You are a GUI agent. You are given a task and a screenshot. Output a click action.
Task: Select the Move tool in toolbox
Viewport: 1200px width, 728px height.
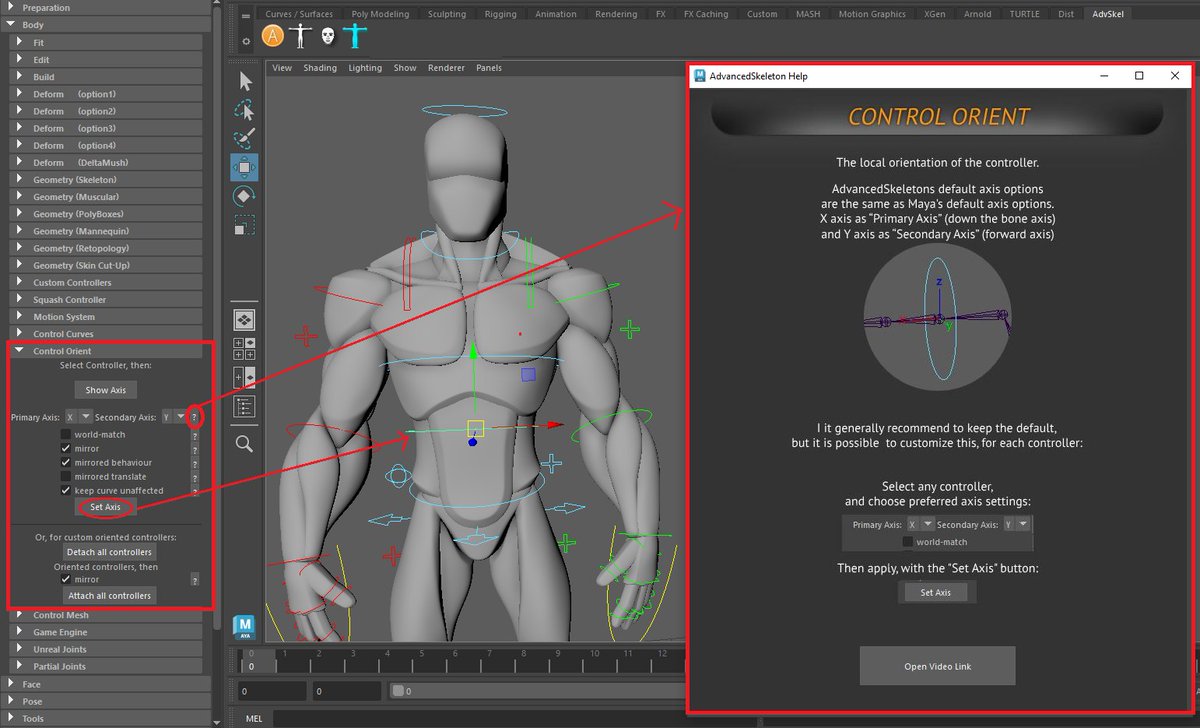click(245, 166)
